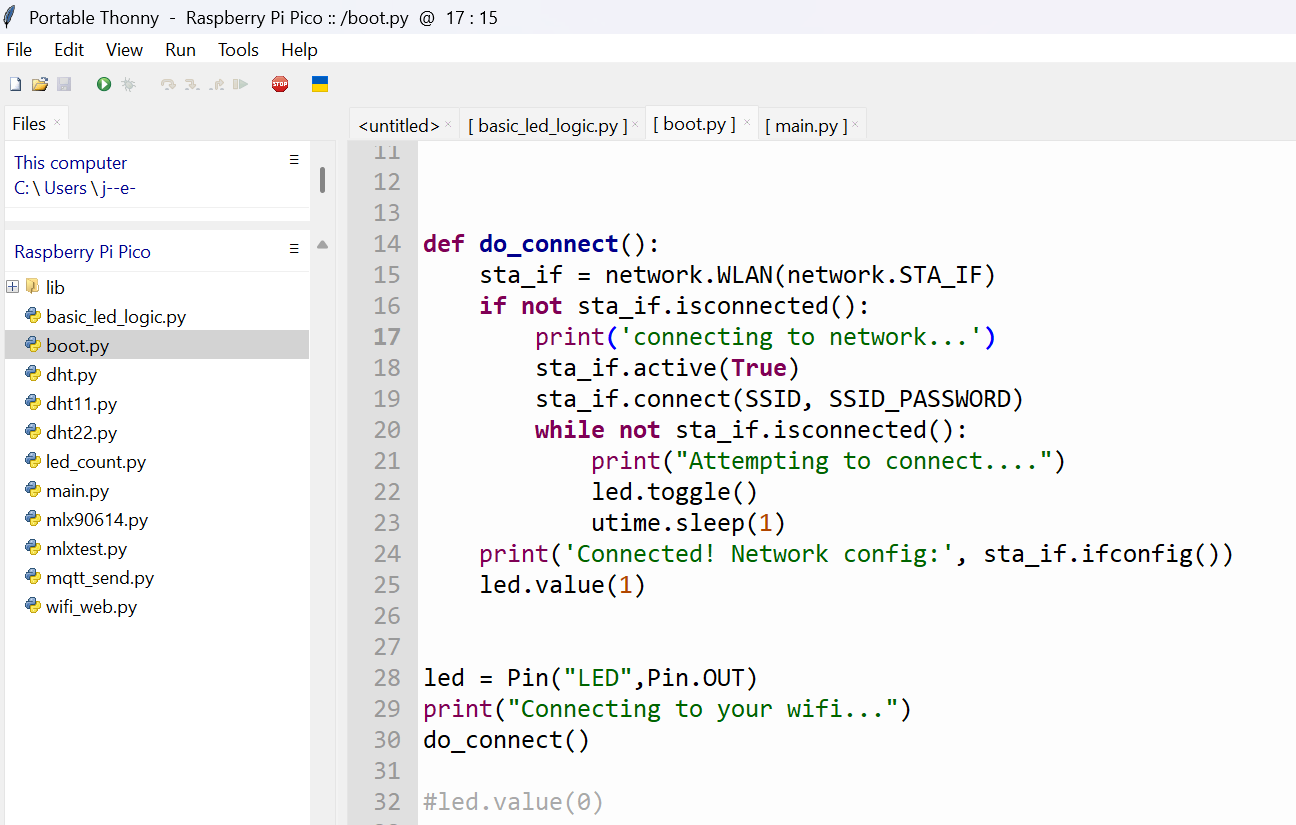Open the This computer panel menu
This screenshot has height=825, width=1296.
(294, 159)
